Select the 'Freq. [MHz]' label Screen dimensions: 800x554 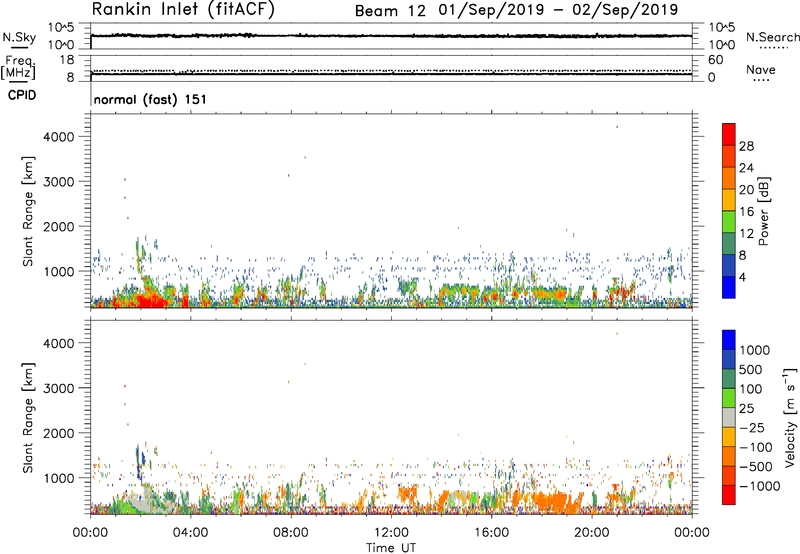point(18,68)
